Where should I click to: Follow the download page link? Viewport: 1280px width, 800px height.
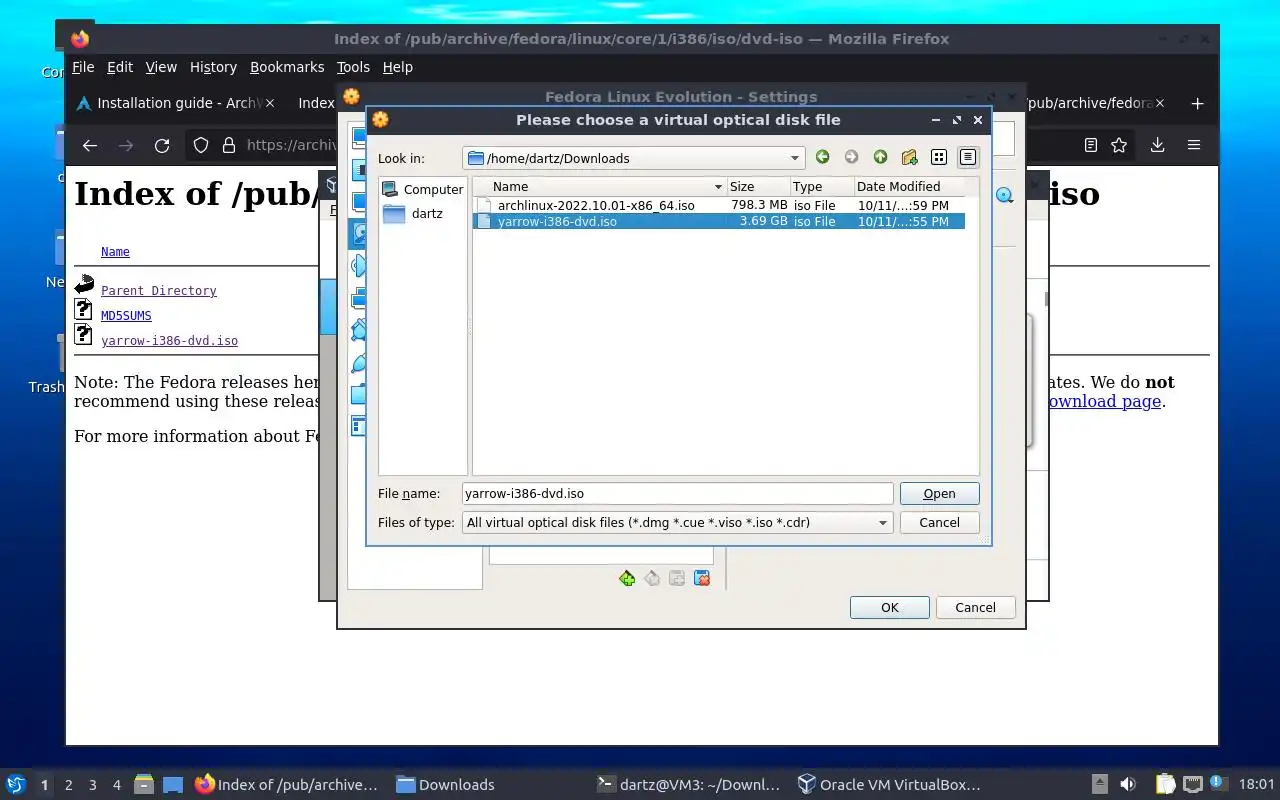coord(1103,401)
